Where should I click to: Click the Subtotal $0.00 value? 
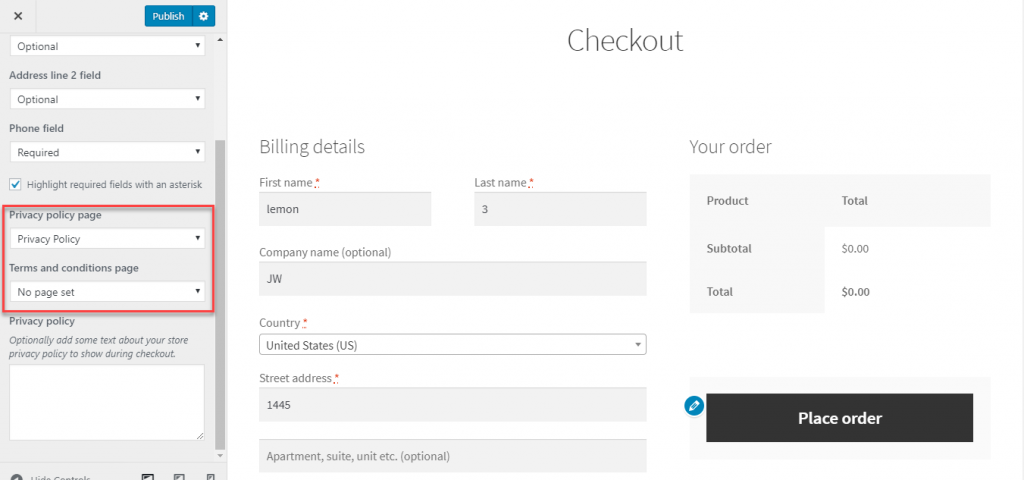click(856, 249)
